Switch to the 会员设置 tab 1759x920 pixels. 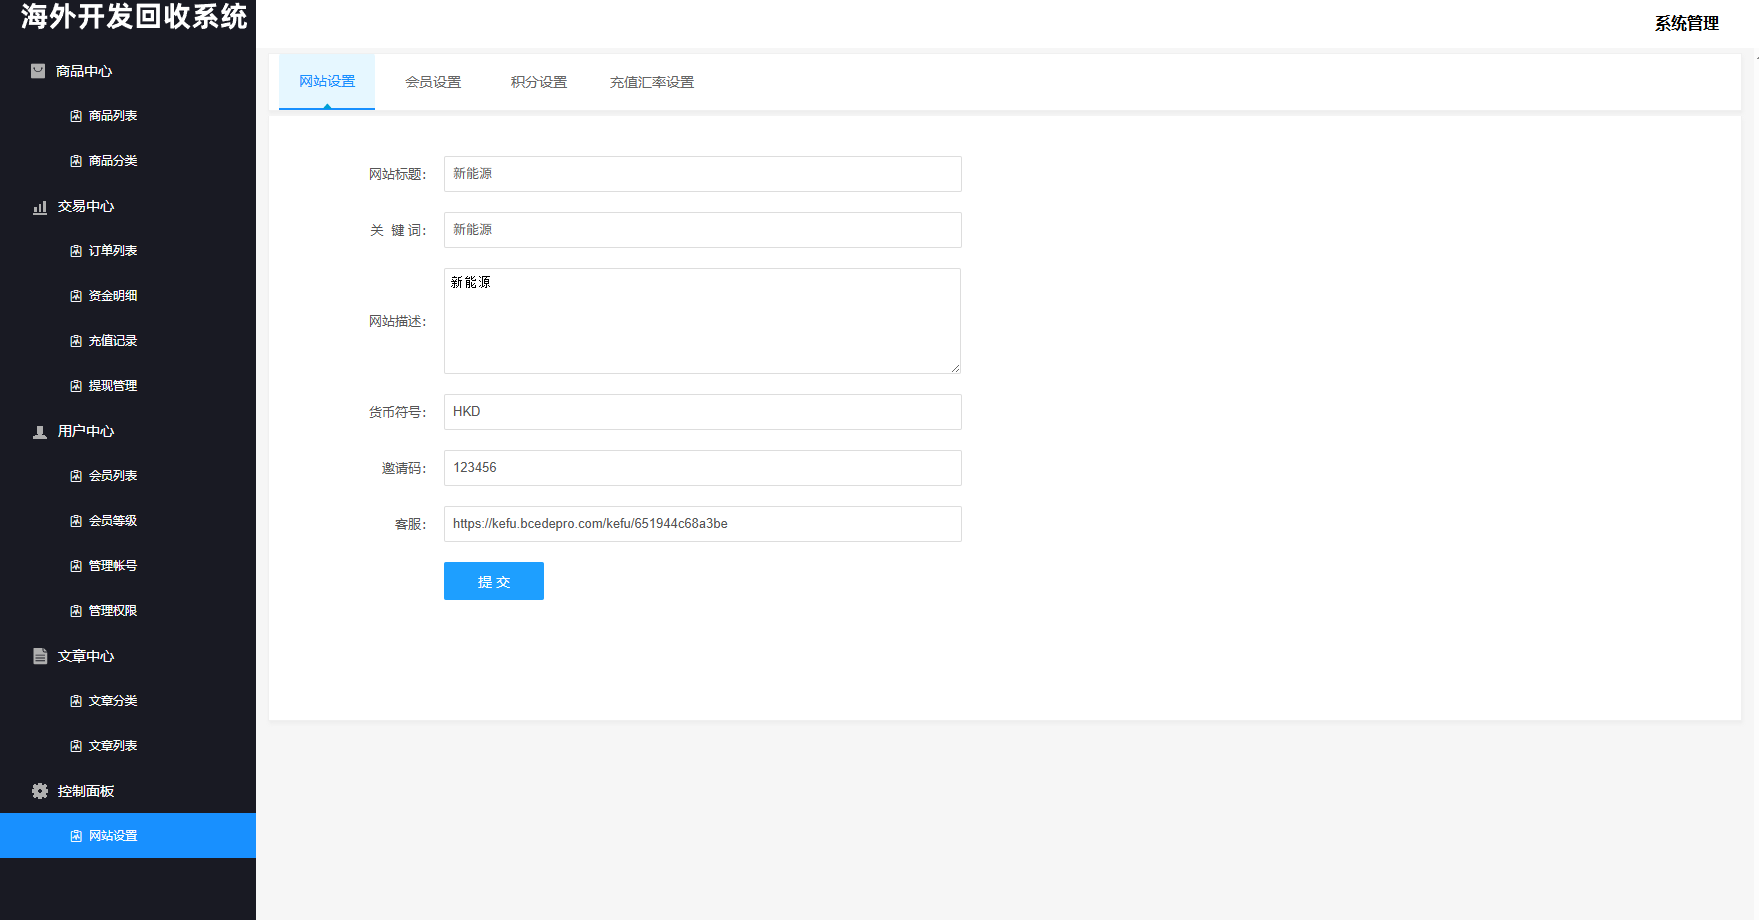(x=433, y=82)
